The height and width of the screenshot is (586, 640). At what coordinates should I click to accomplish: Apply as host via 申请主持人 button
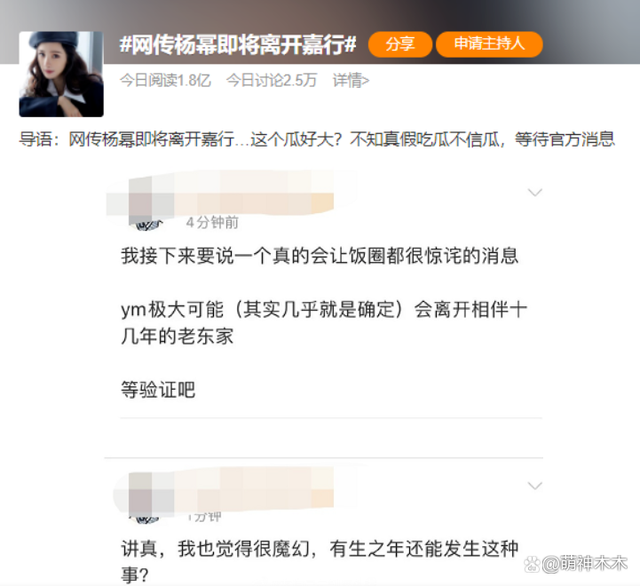(x=489, y=44)
